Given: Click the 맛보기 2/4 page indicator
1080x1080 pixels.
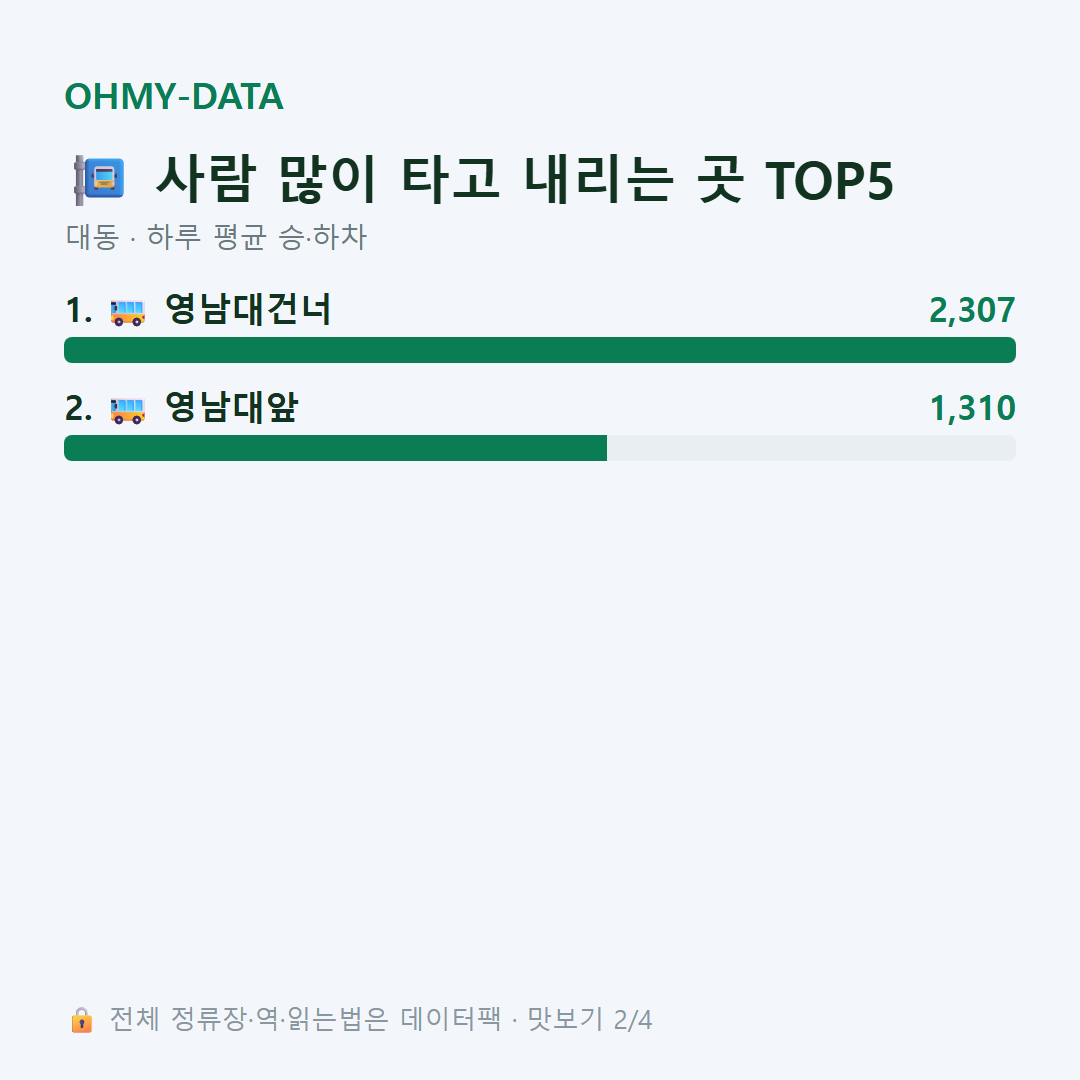Looking at the screenshot, I should [590, 1019].
